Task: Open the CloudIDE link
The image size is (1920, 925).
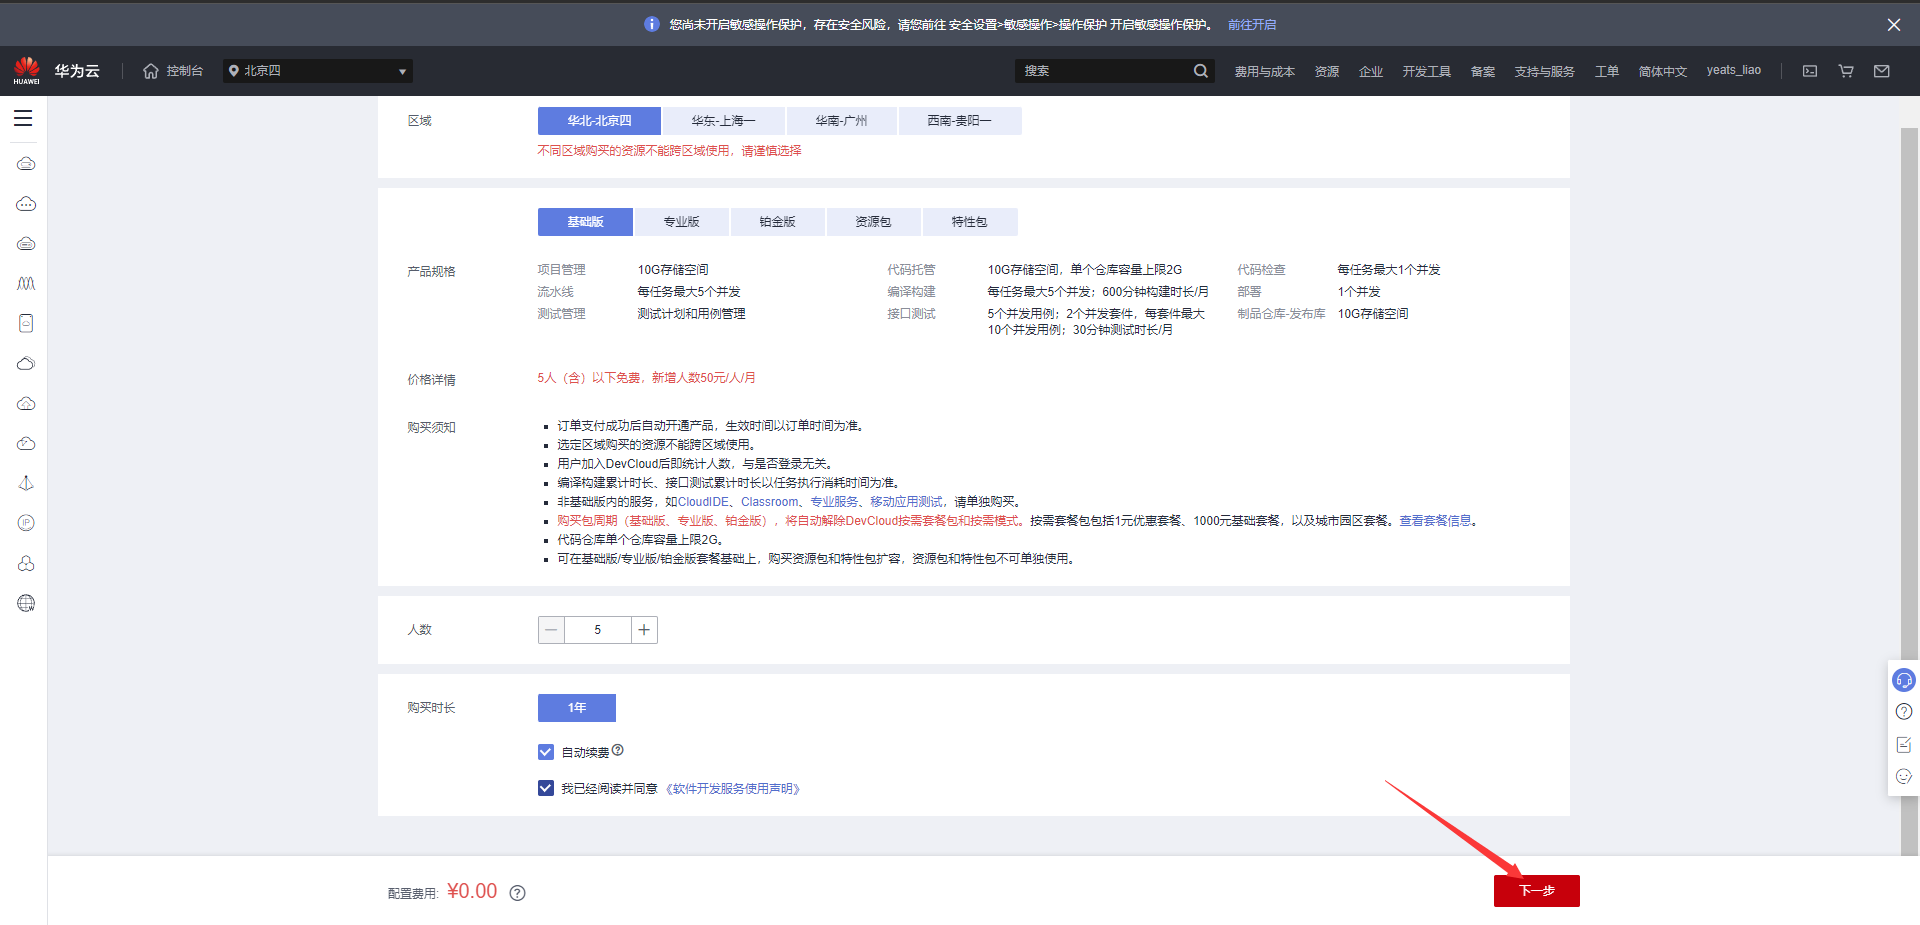Action: 703,502
